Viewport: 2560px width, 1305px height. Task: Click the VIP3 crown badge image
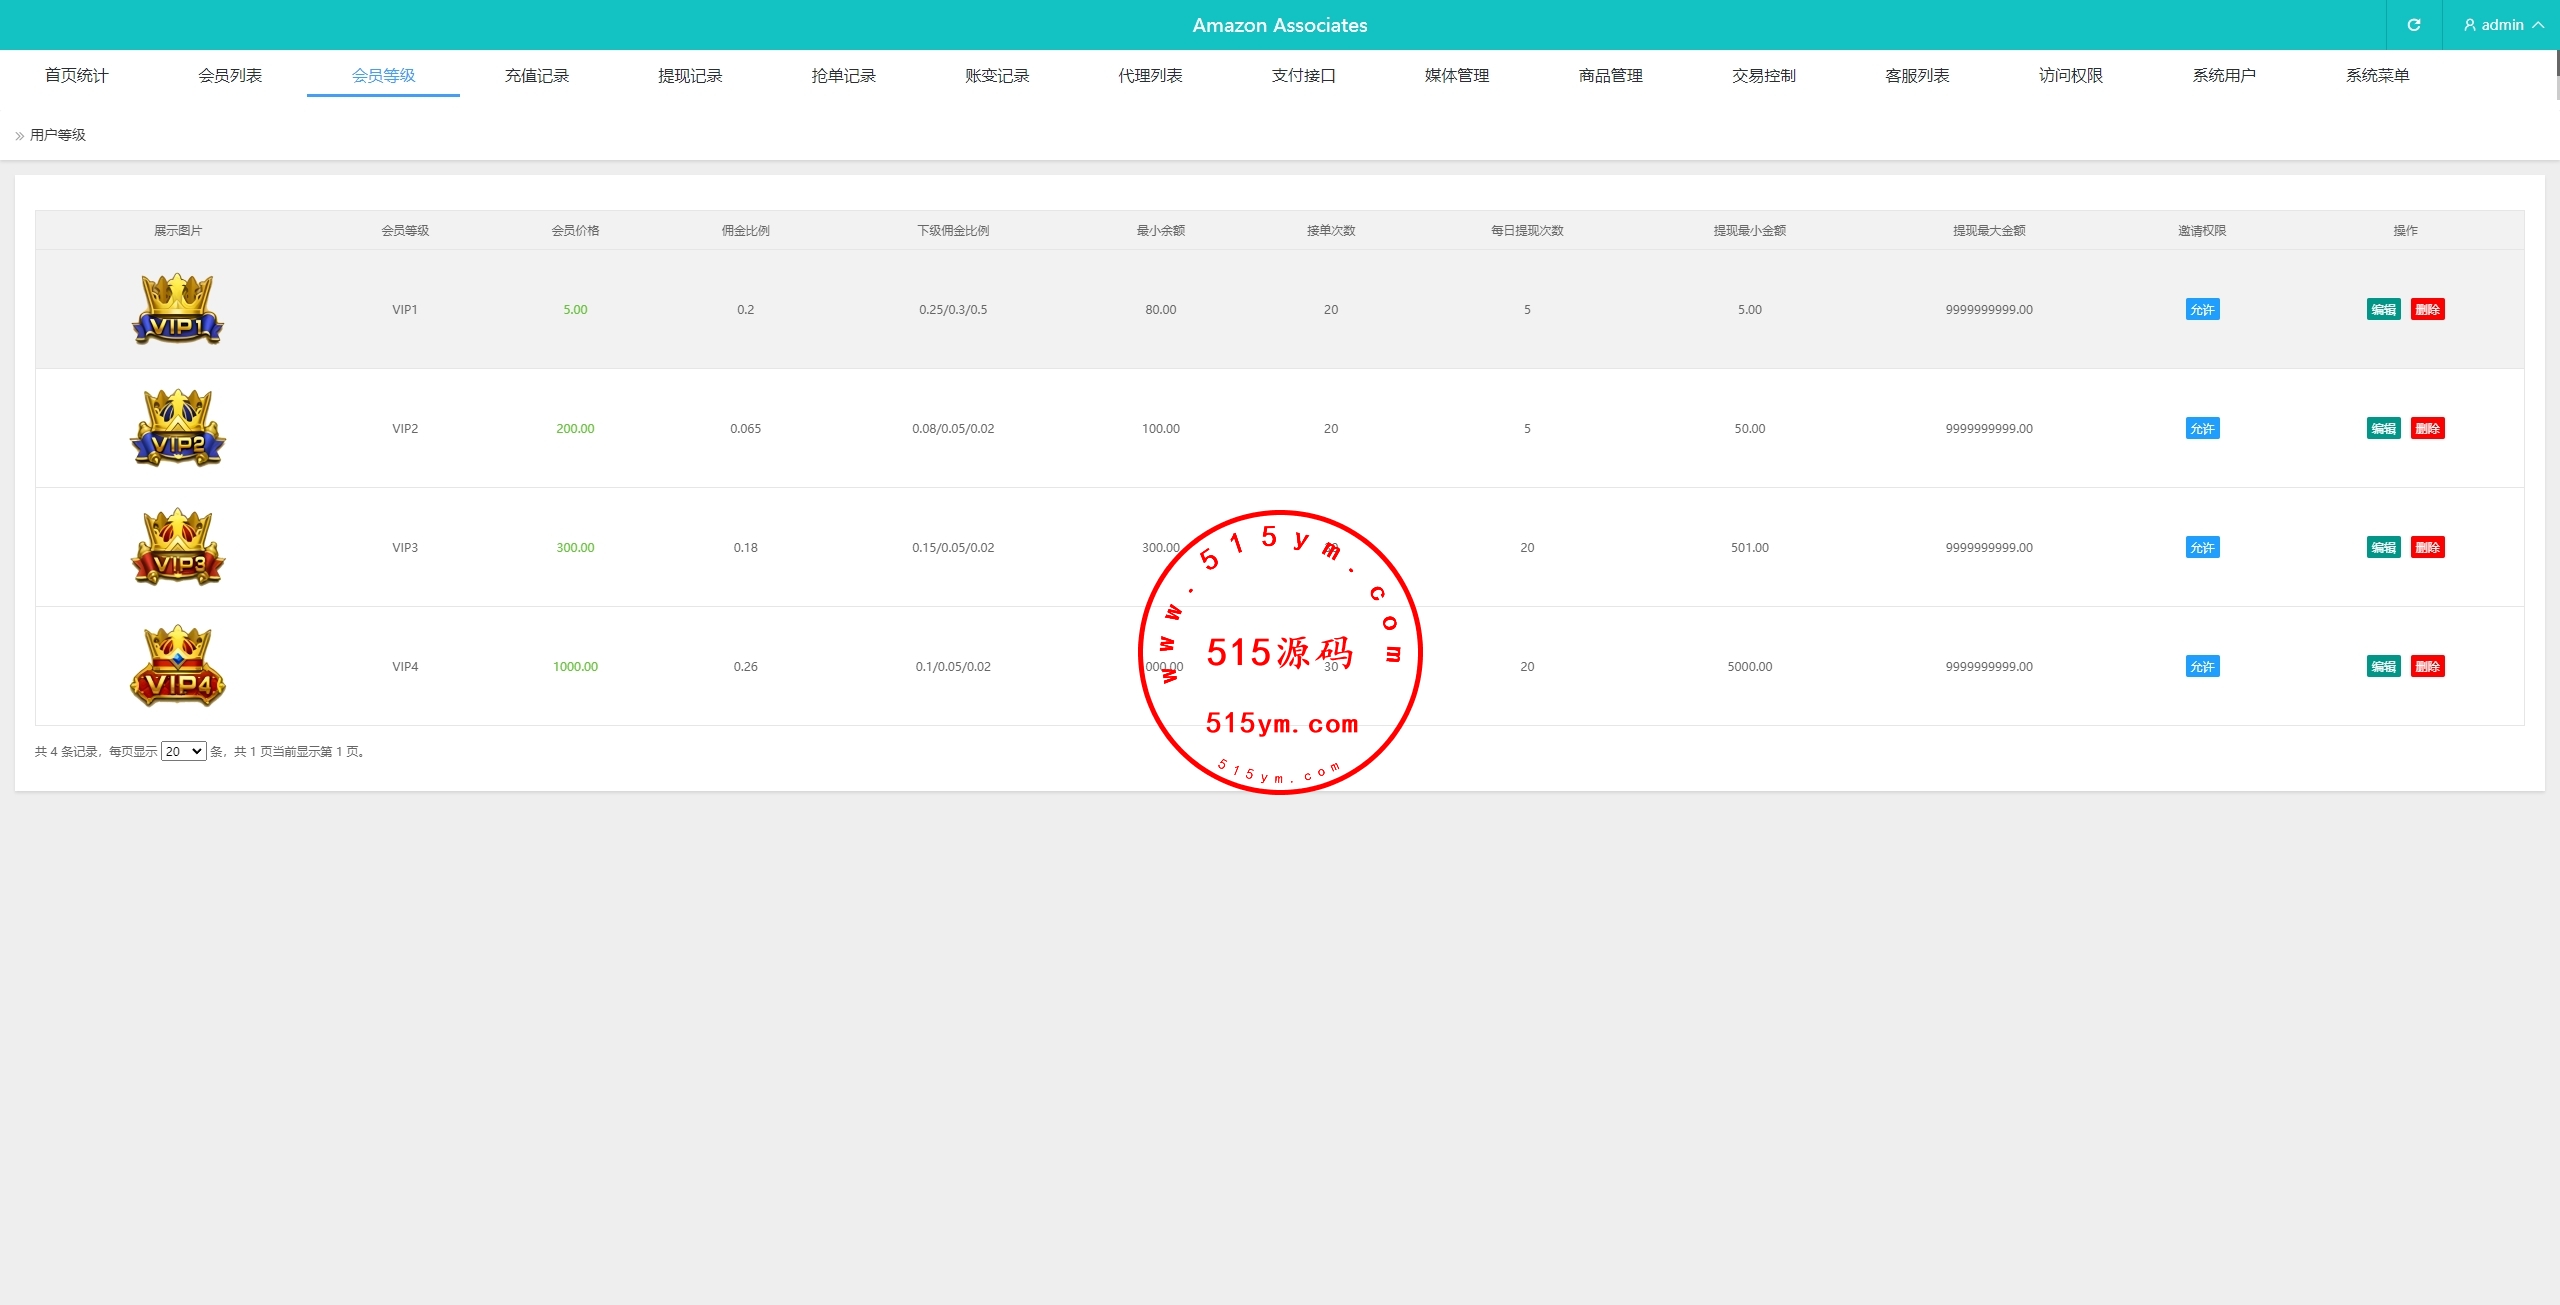(178, 547)
